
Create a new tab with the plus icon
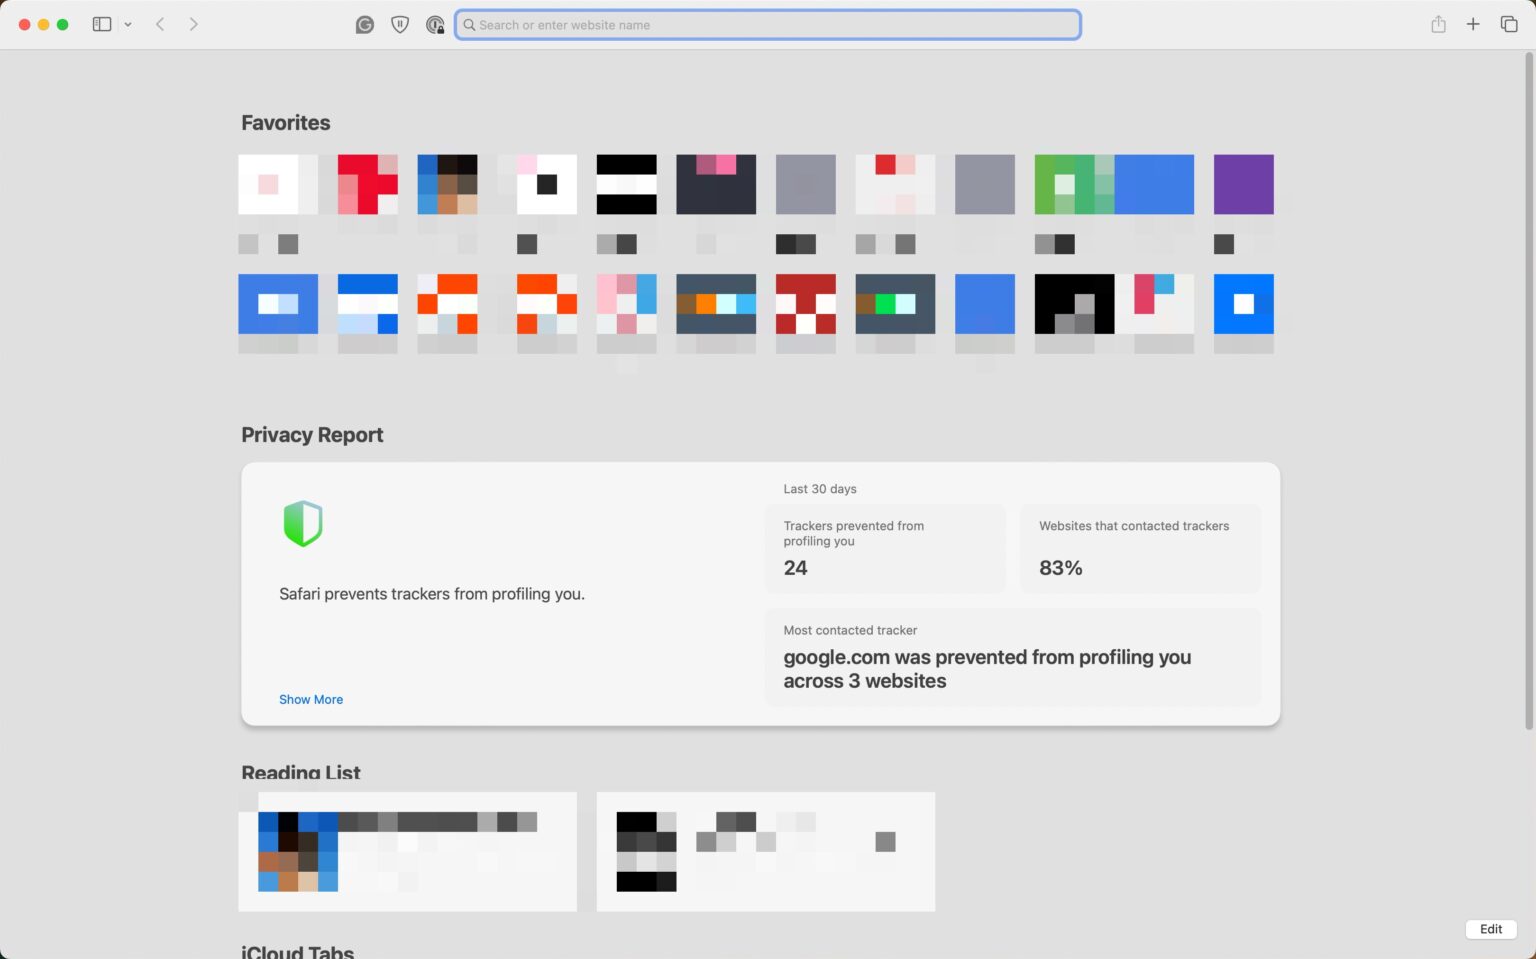point(1473,24)
